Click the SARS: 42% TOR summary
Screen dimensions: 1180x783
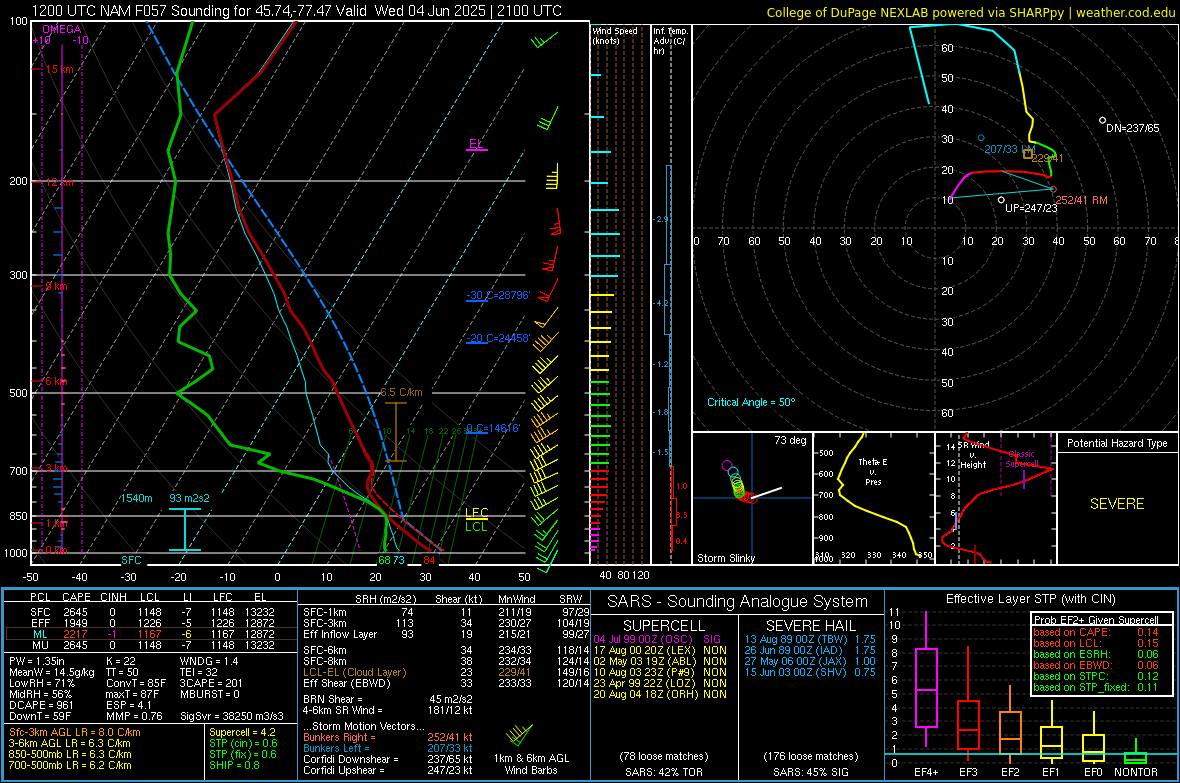664,772
